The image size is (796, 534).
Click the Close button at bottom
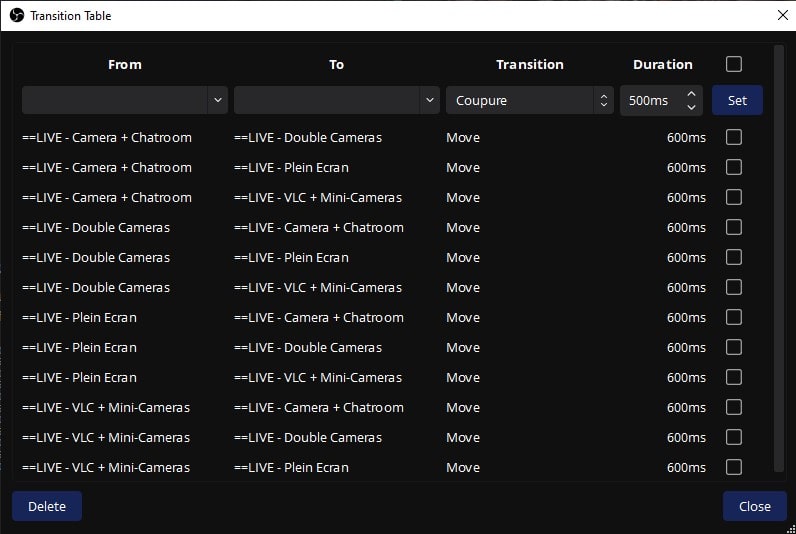[754, 506]
